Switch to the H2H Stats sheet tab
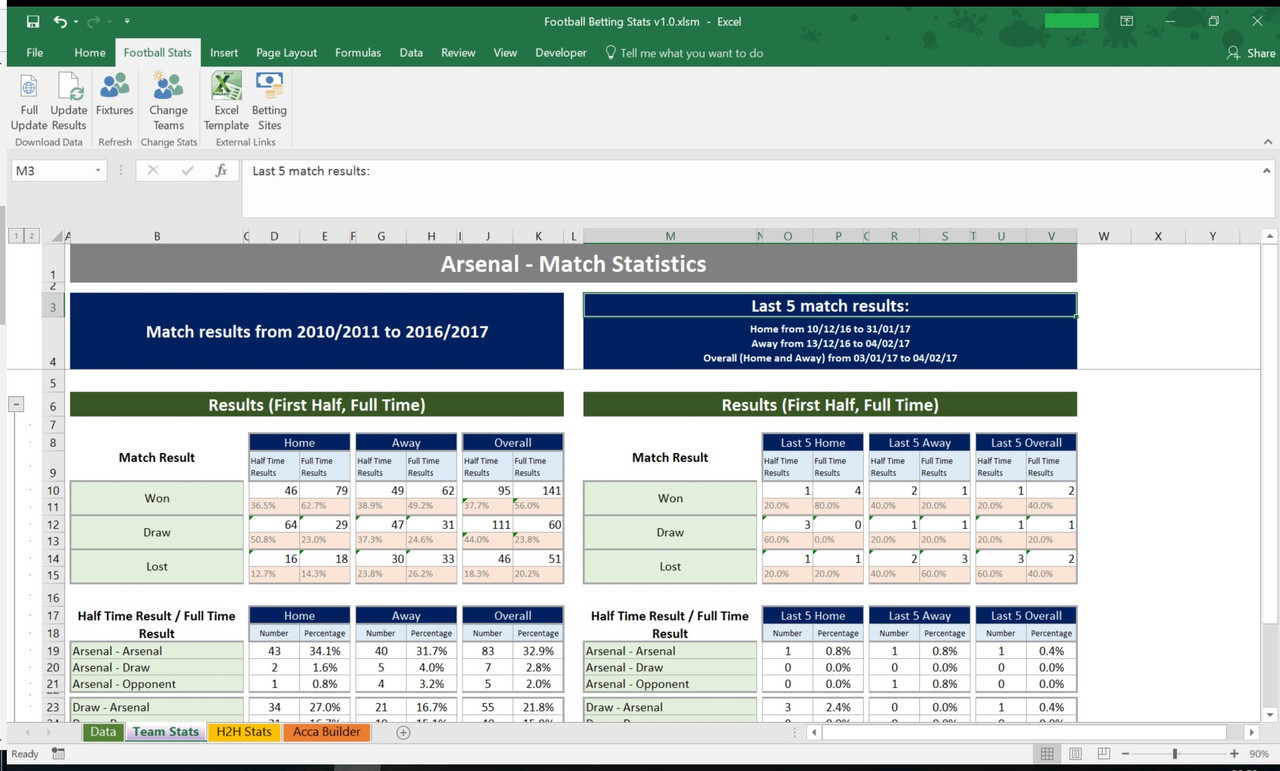The height and width of the screenshot is (771, 1280). [x=244, y=732]
